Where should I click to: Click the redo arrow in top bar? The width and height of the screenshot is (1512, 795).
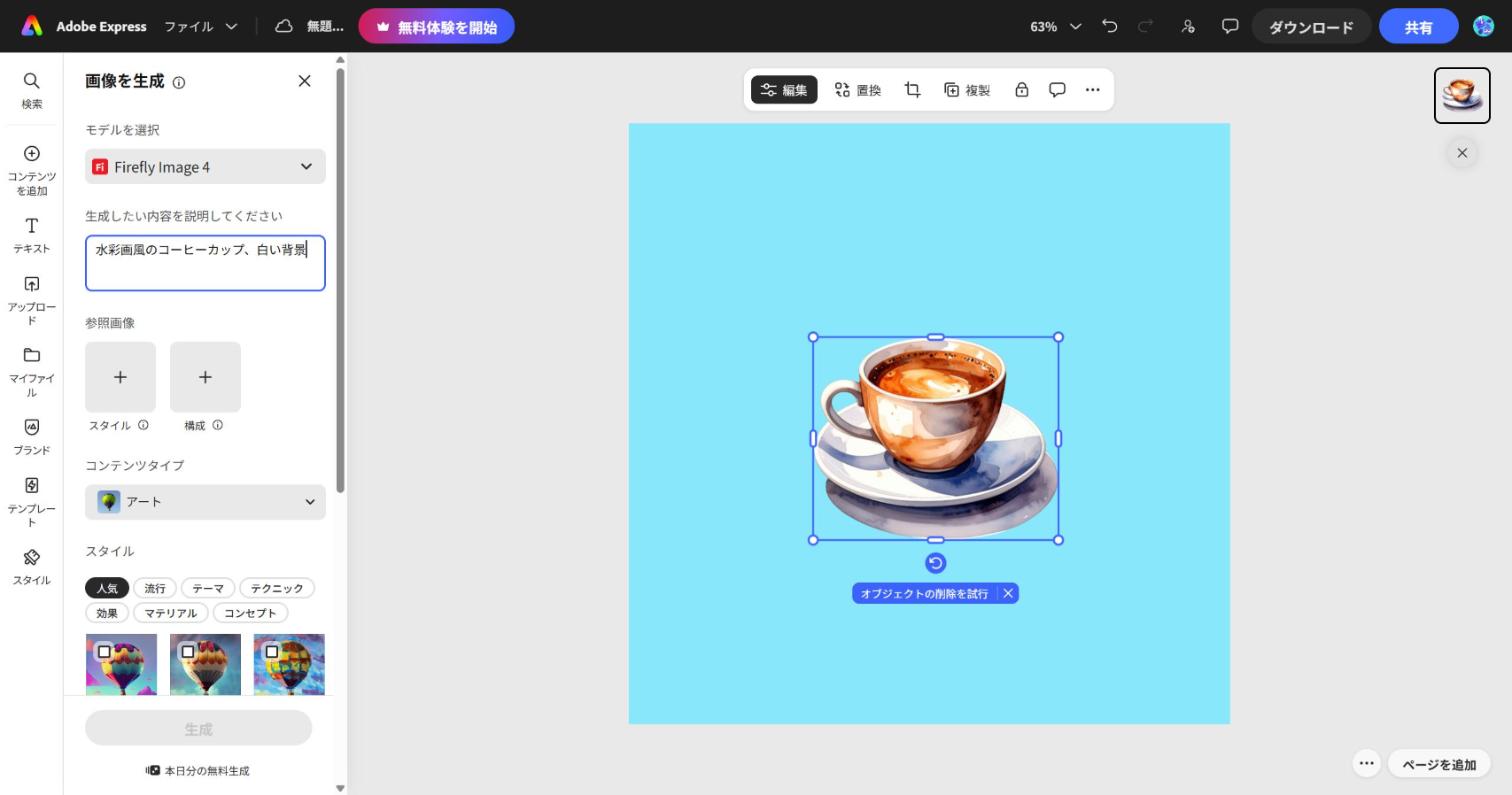pyautogui.click(x=1146, y=26)
